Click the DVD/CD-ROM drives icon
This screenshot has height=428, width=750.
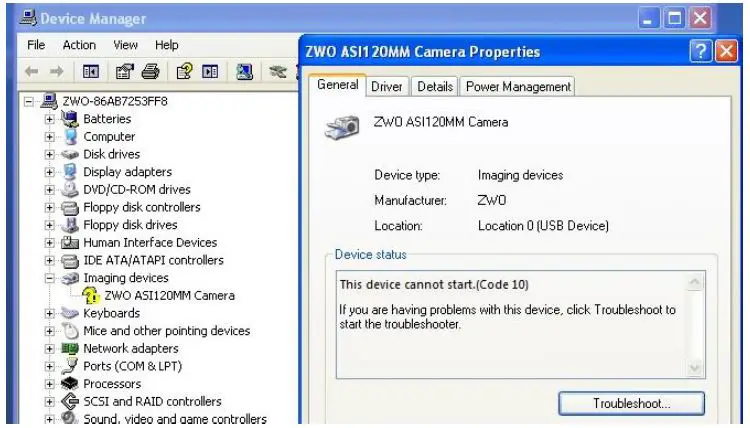click(70, 189)
